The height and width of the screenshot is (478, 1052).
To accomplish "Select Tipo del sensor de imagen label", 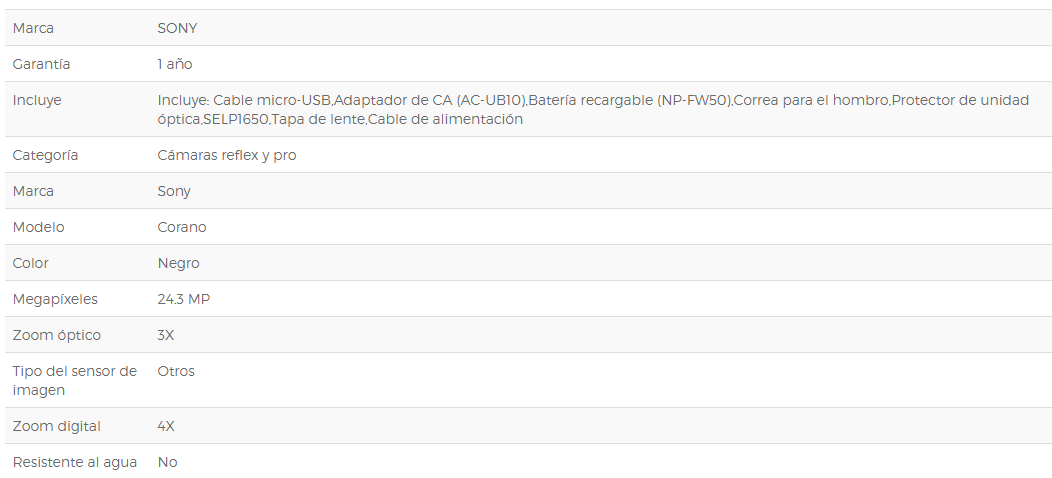I will click(x=74, y=381).
